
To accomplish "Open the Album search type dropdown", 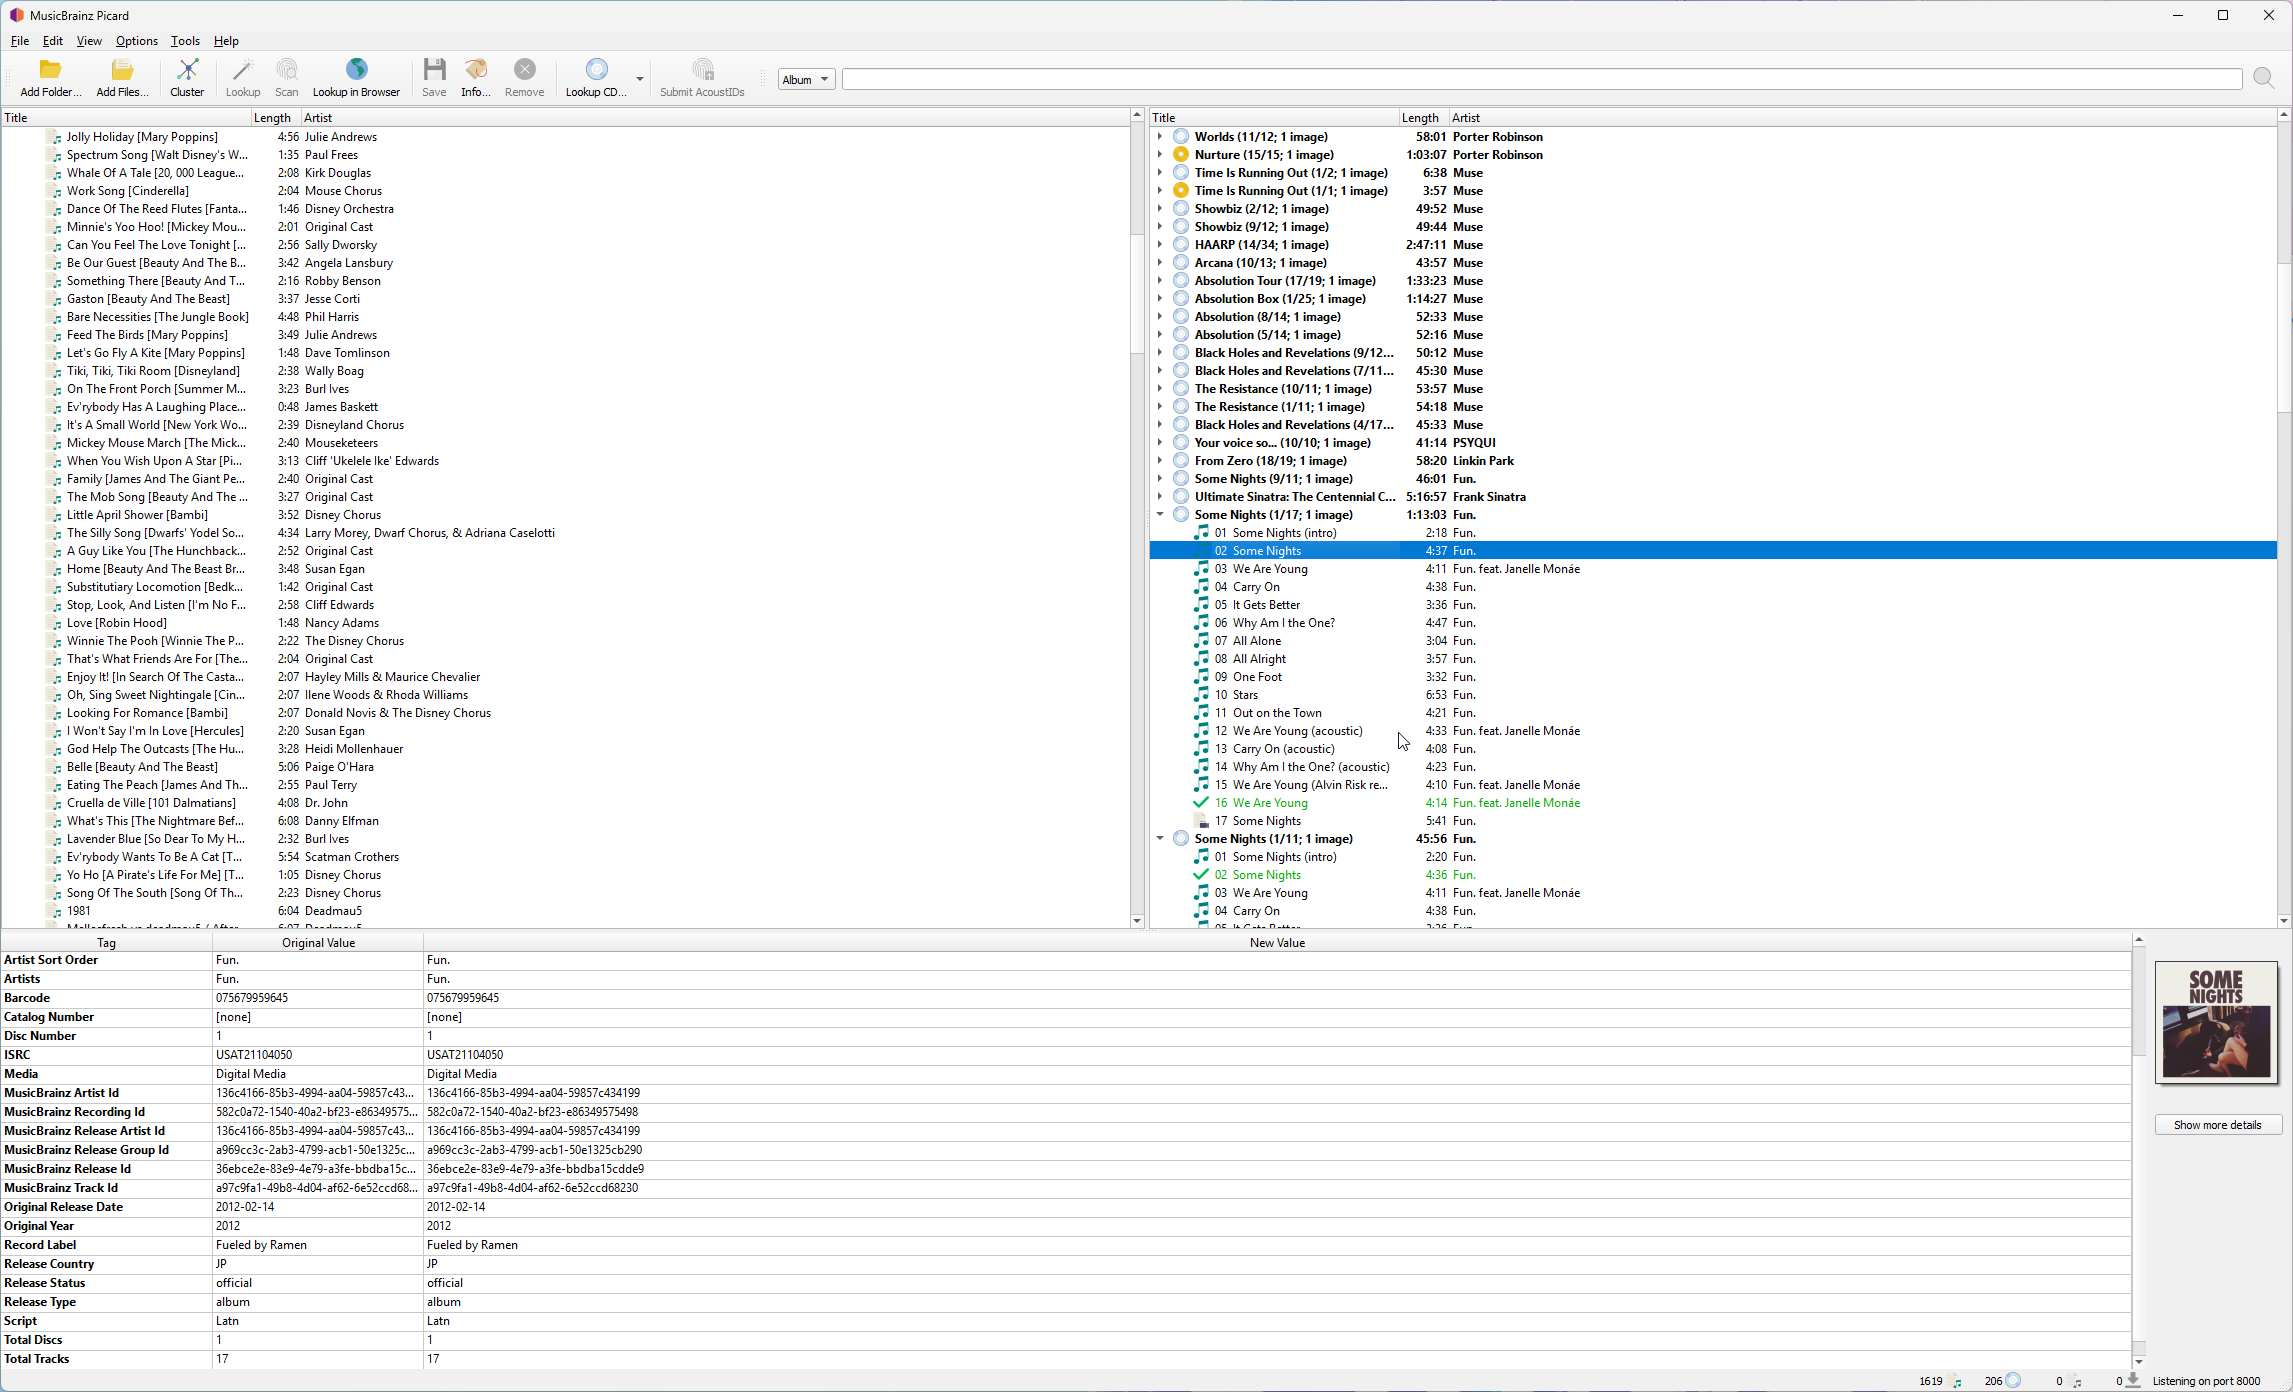I will tap(805, 80).
